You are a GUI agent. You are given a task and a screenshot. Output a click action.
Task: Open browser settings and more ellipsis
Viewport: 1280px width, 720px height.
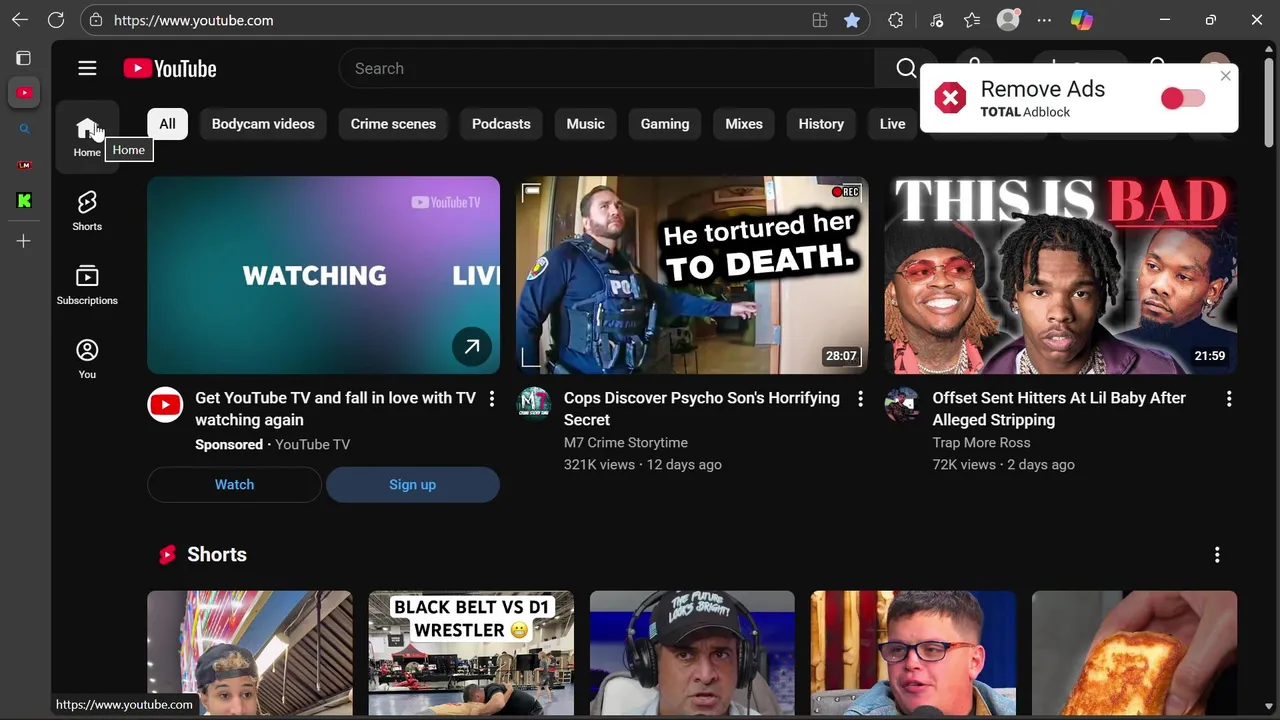pyautogui.click(x=1044, y=20)
